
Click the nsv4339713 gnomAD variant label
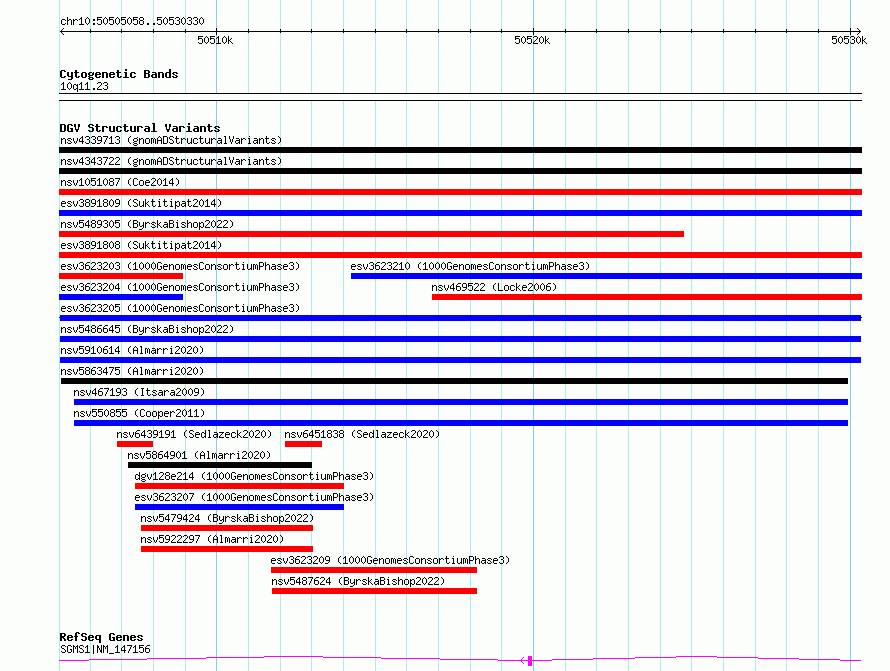click(171, 140)
